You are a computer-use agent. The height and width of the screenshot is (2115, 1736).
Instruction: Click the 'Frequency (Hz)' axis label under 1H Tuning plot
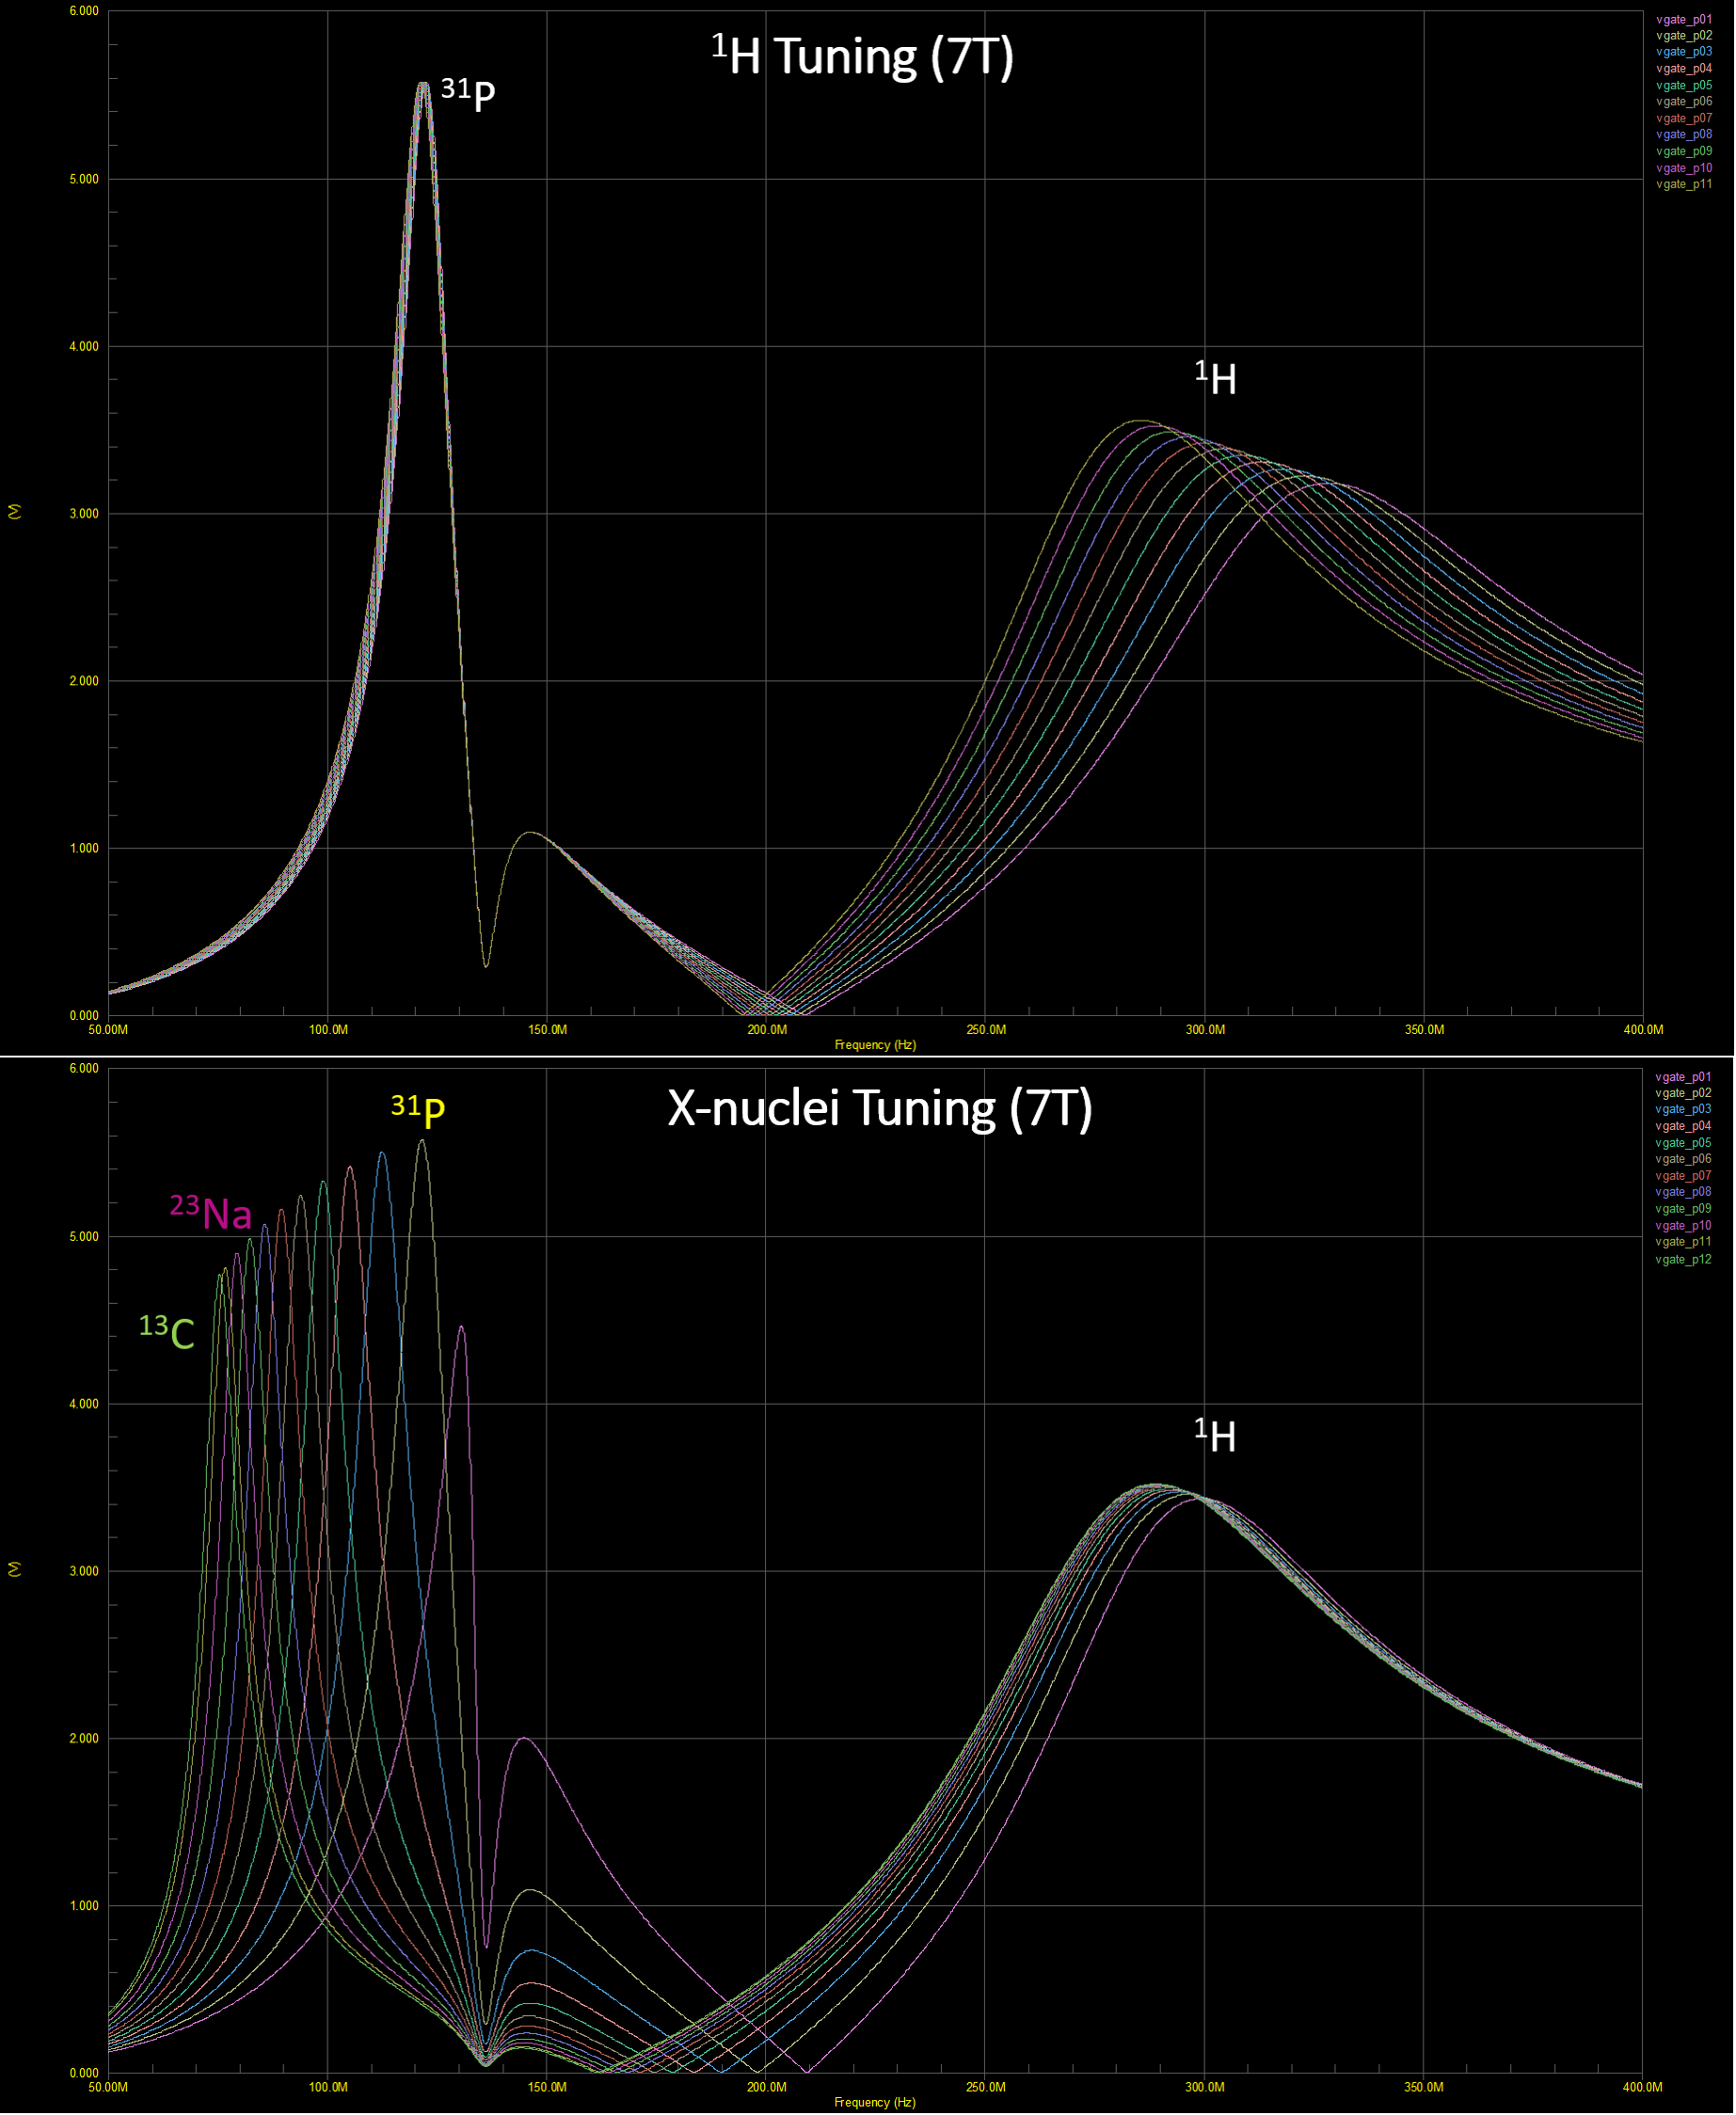[x=875, y=1045]
